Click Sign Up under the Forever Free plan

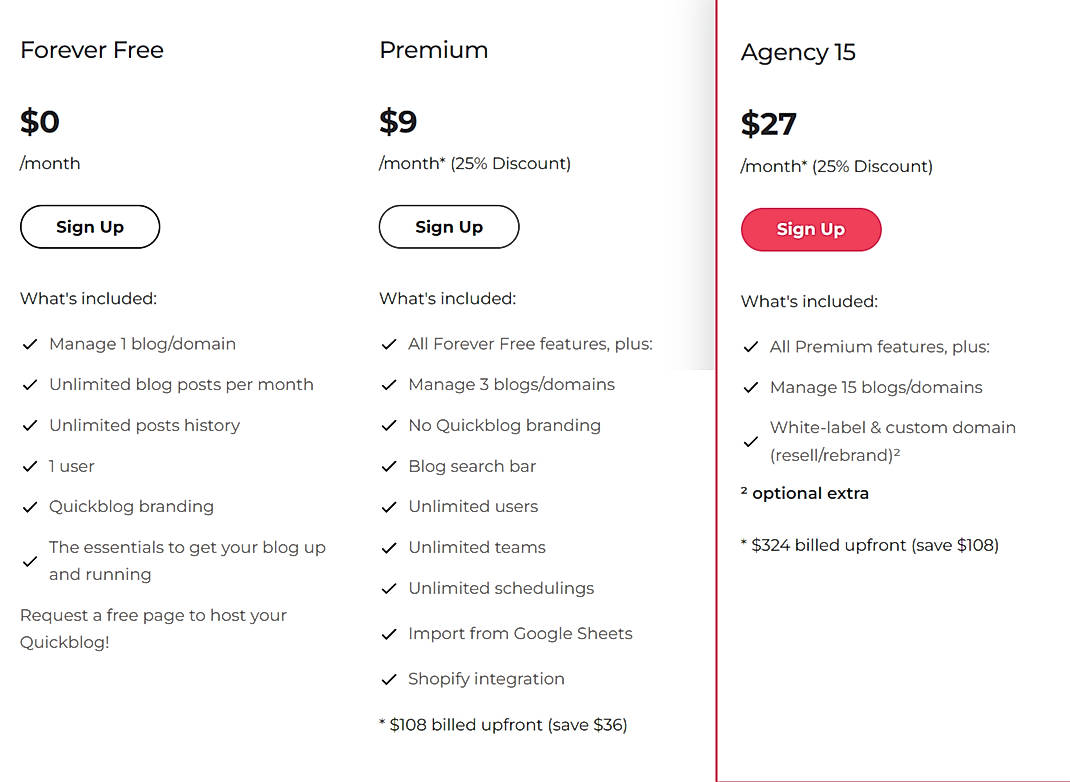coord(89,227)
